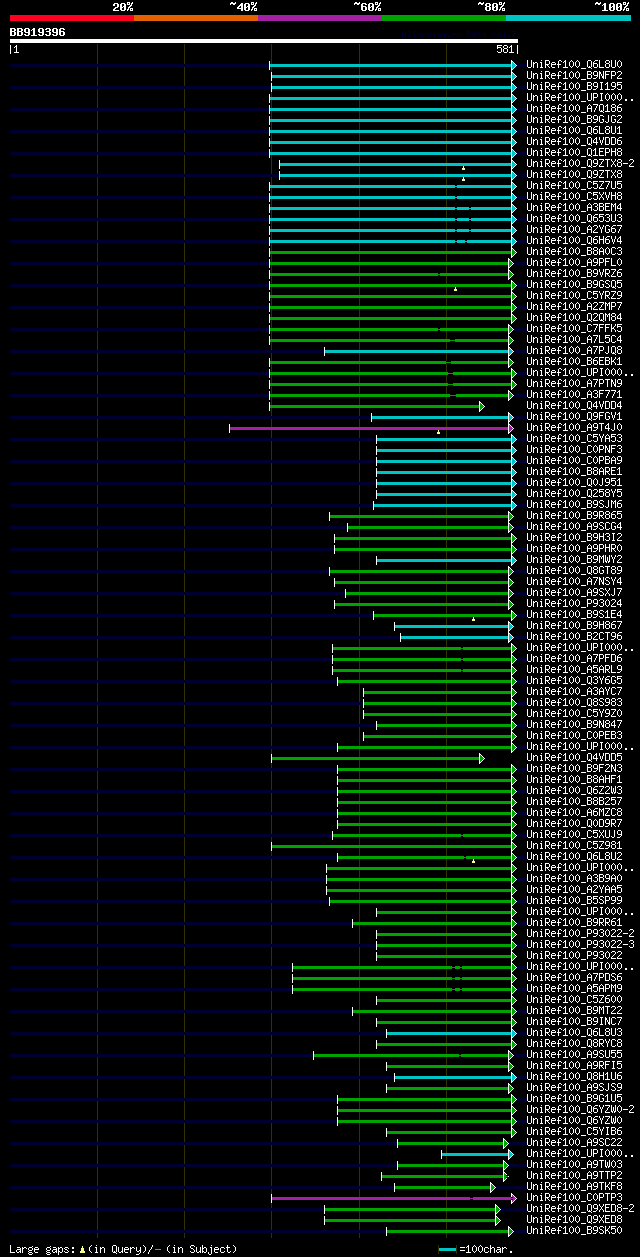Screen dimensions: 640x1257
Task: Select the UniRef100_A9TKF8 label
Action: pos(574,1187)
